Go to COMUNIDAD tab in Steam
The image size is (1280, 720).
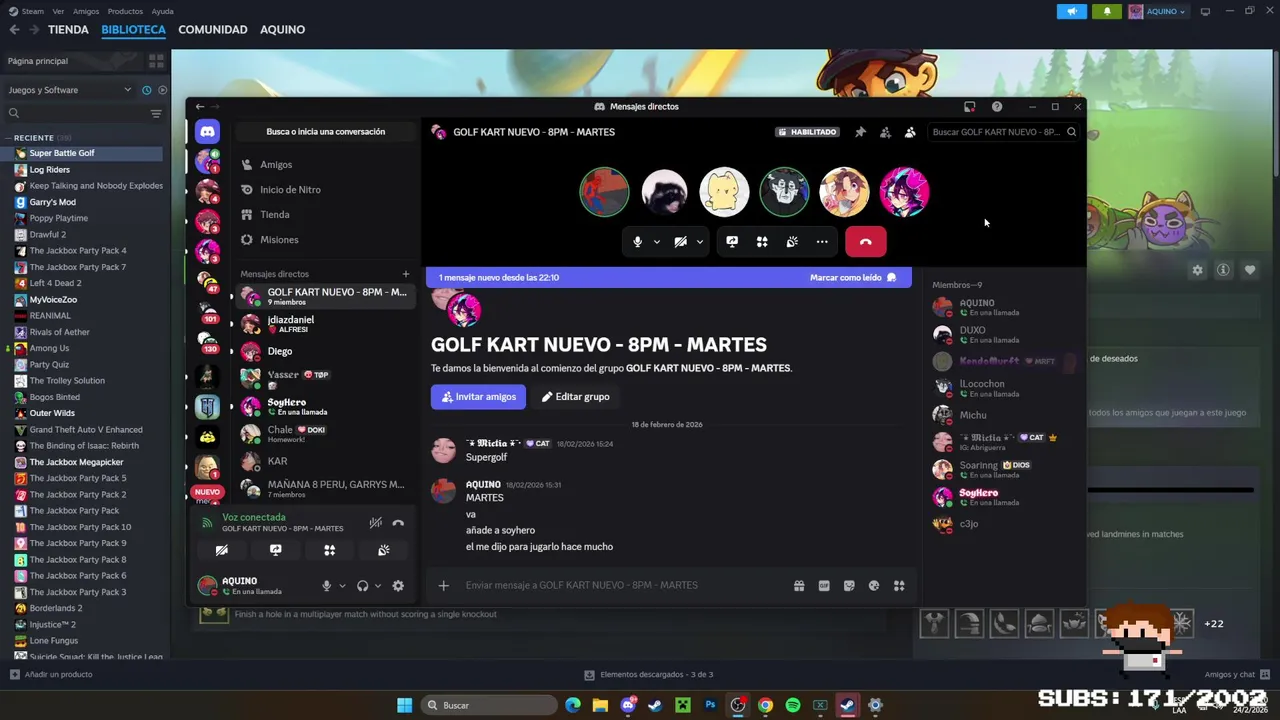[x=213, y=30]
